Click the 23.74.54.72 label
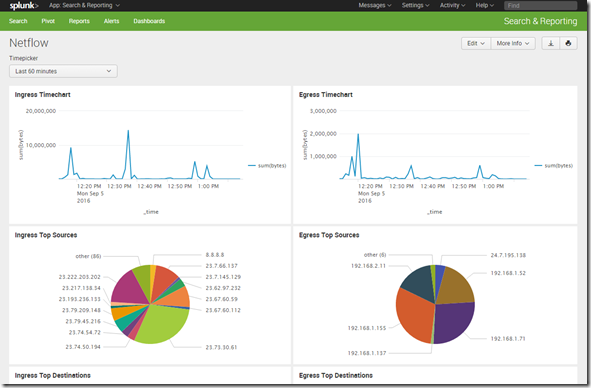Image resolution: width=591 pixels, height=388 pixels. click(85, 332)
